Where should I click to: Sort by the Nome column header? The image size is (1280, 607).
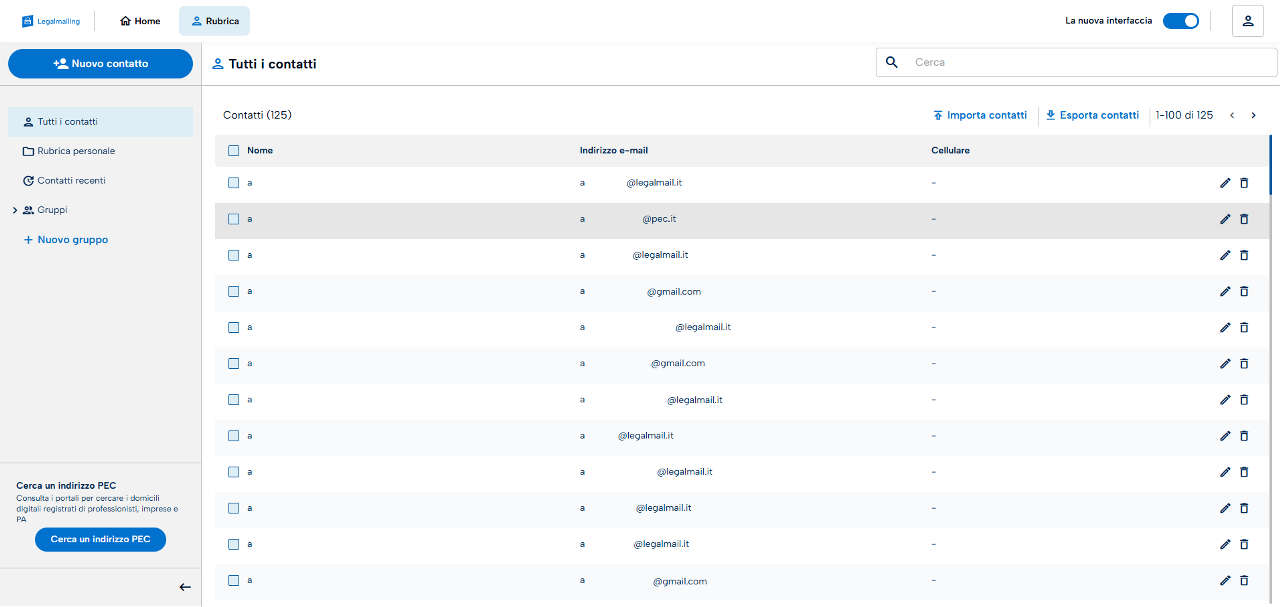pyautogui.click(x=260, y=151)
